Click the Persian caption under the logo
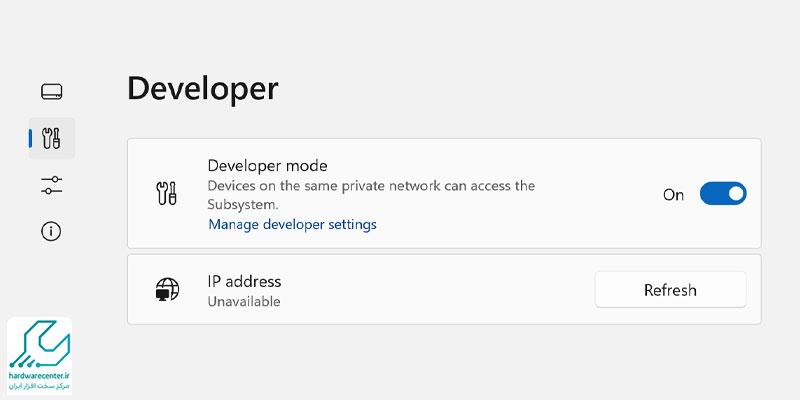Viewport: 800px width, 400px height. (x=40, y=386)
